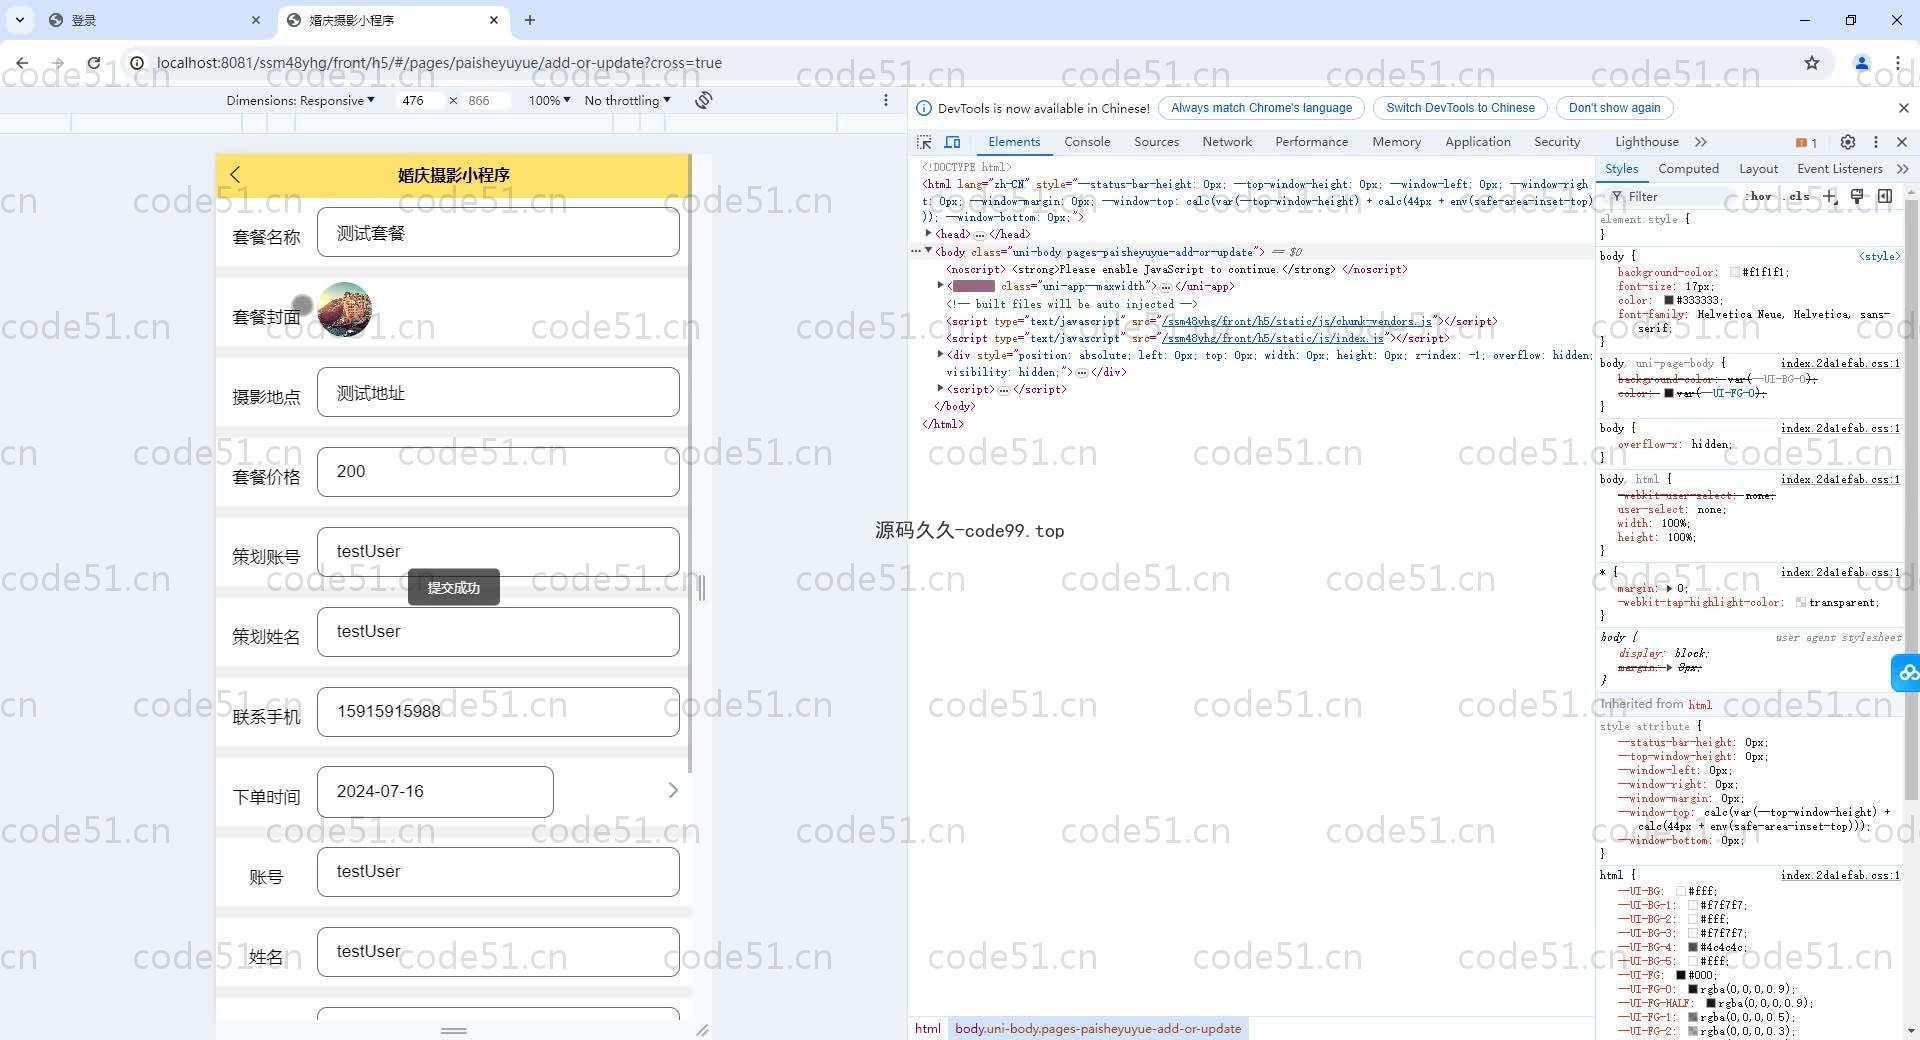Image resolution: width=1920 pixels, height=1040 pixels.
Task: Add a new style rule with plus icon
Action: pyautogui.click(x=1830, y=196)
